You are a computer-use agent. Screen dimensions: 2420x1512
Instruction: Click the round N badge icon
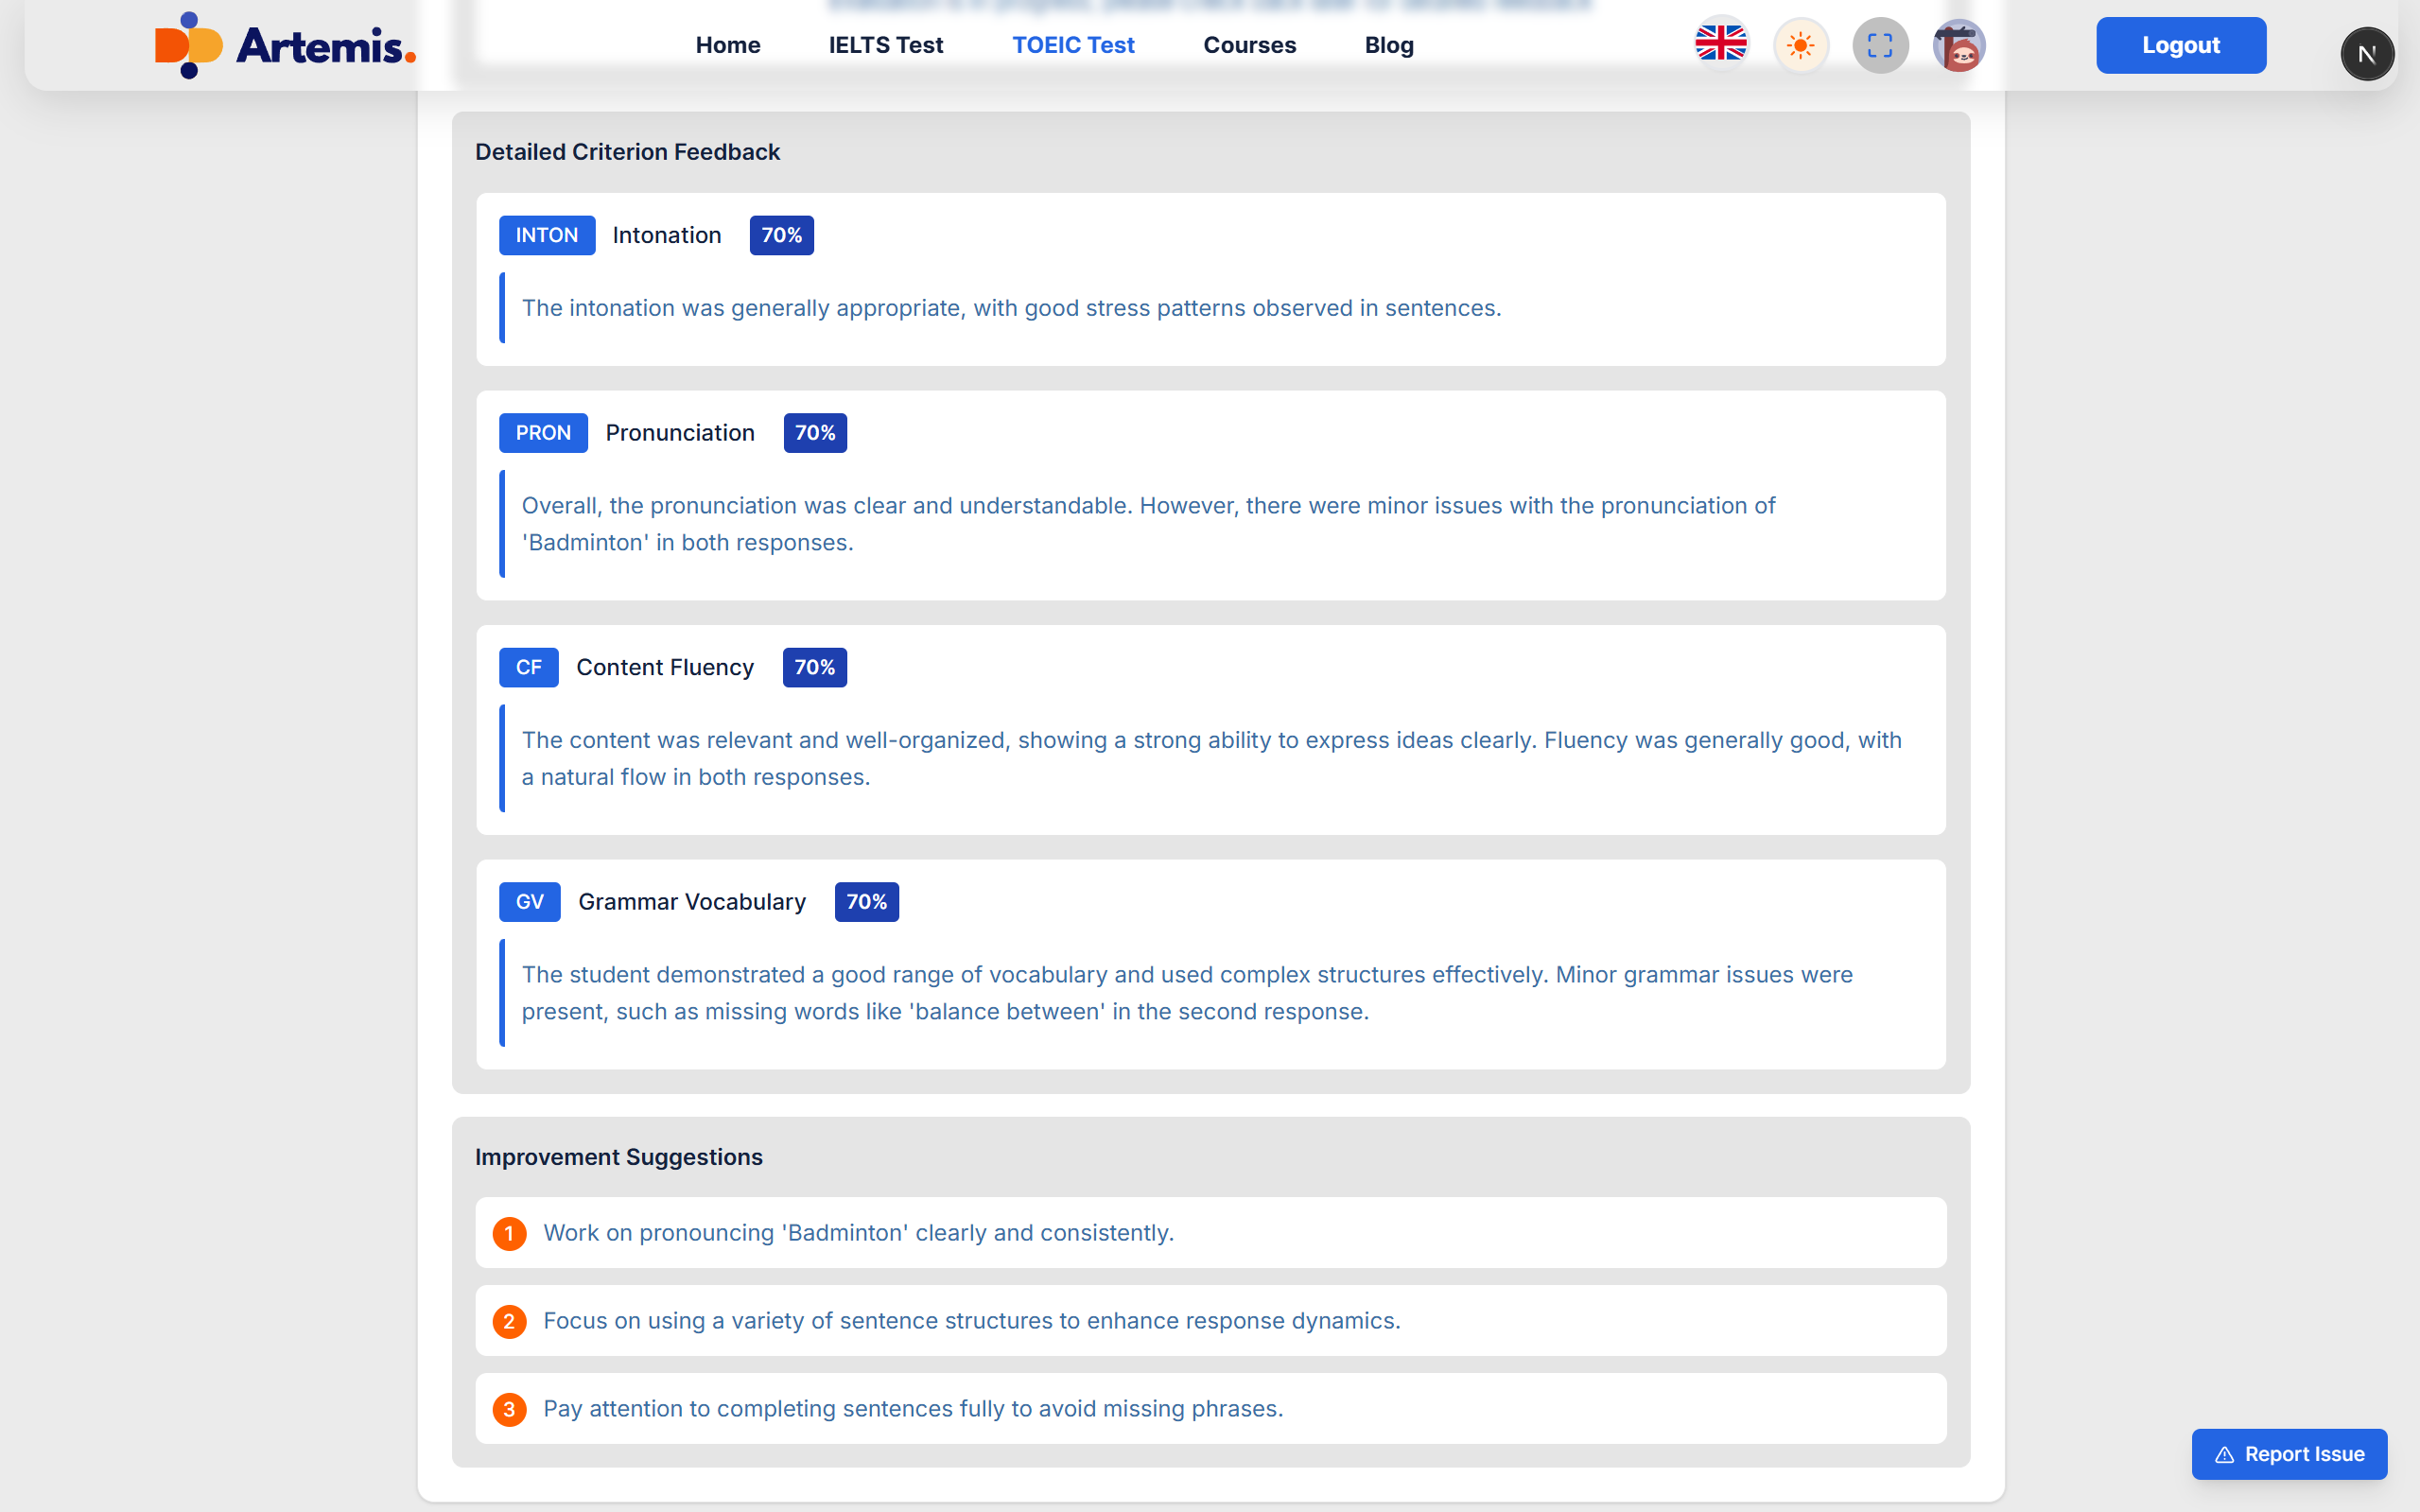[x=2366, y=54]
